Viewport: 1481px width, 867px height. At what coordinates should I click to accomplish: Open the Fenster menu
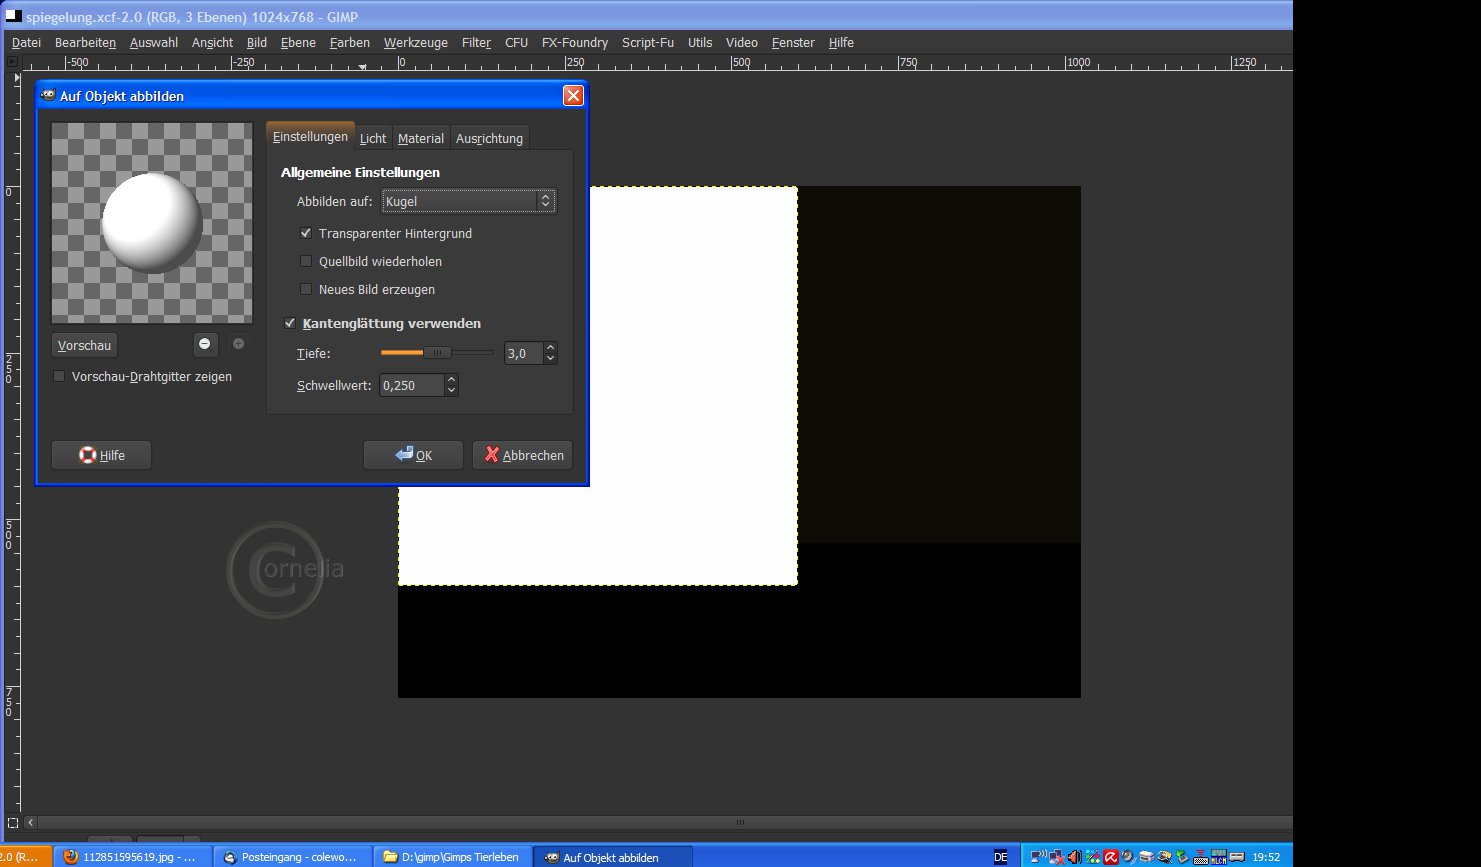click(x=793, y=42)
